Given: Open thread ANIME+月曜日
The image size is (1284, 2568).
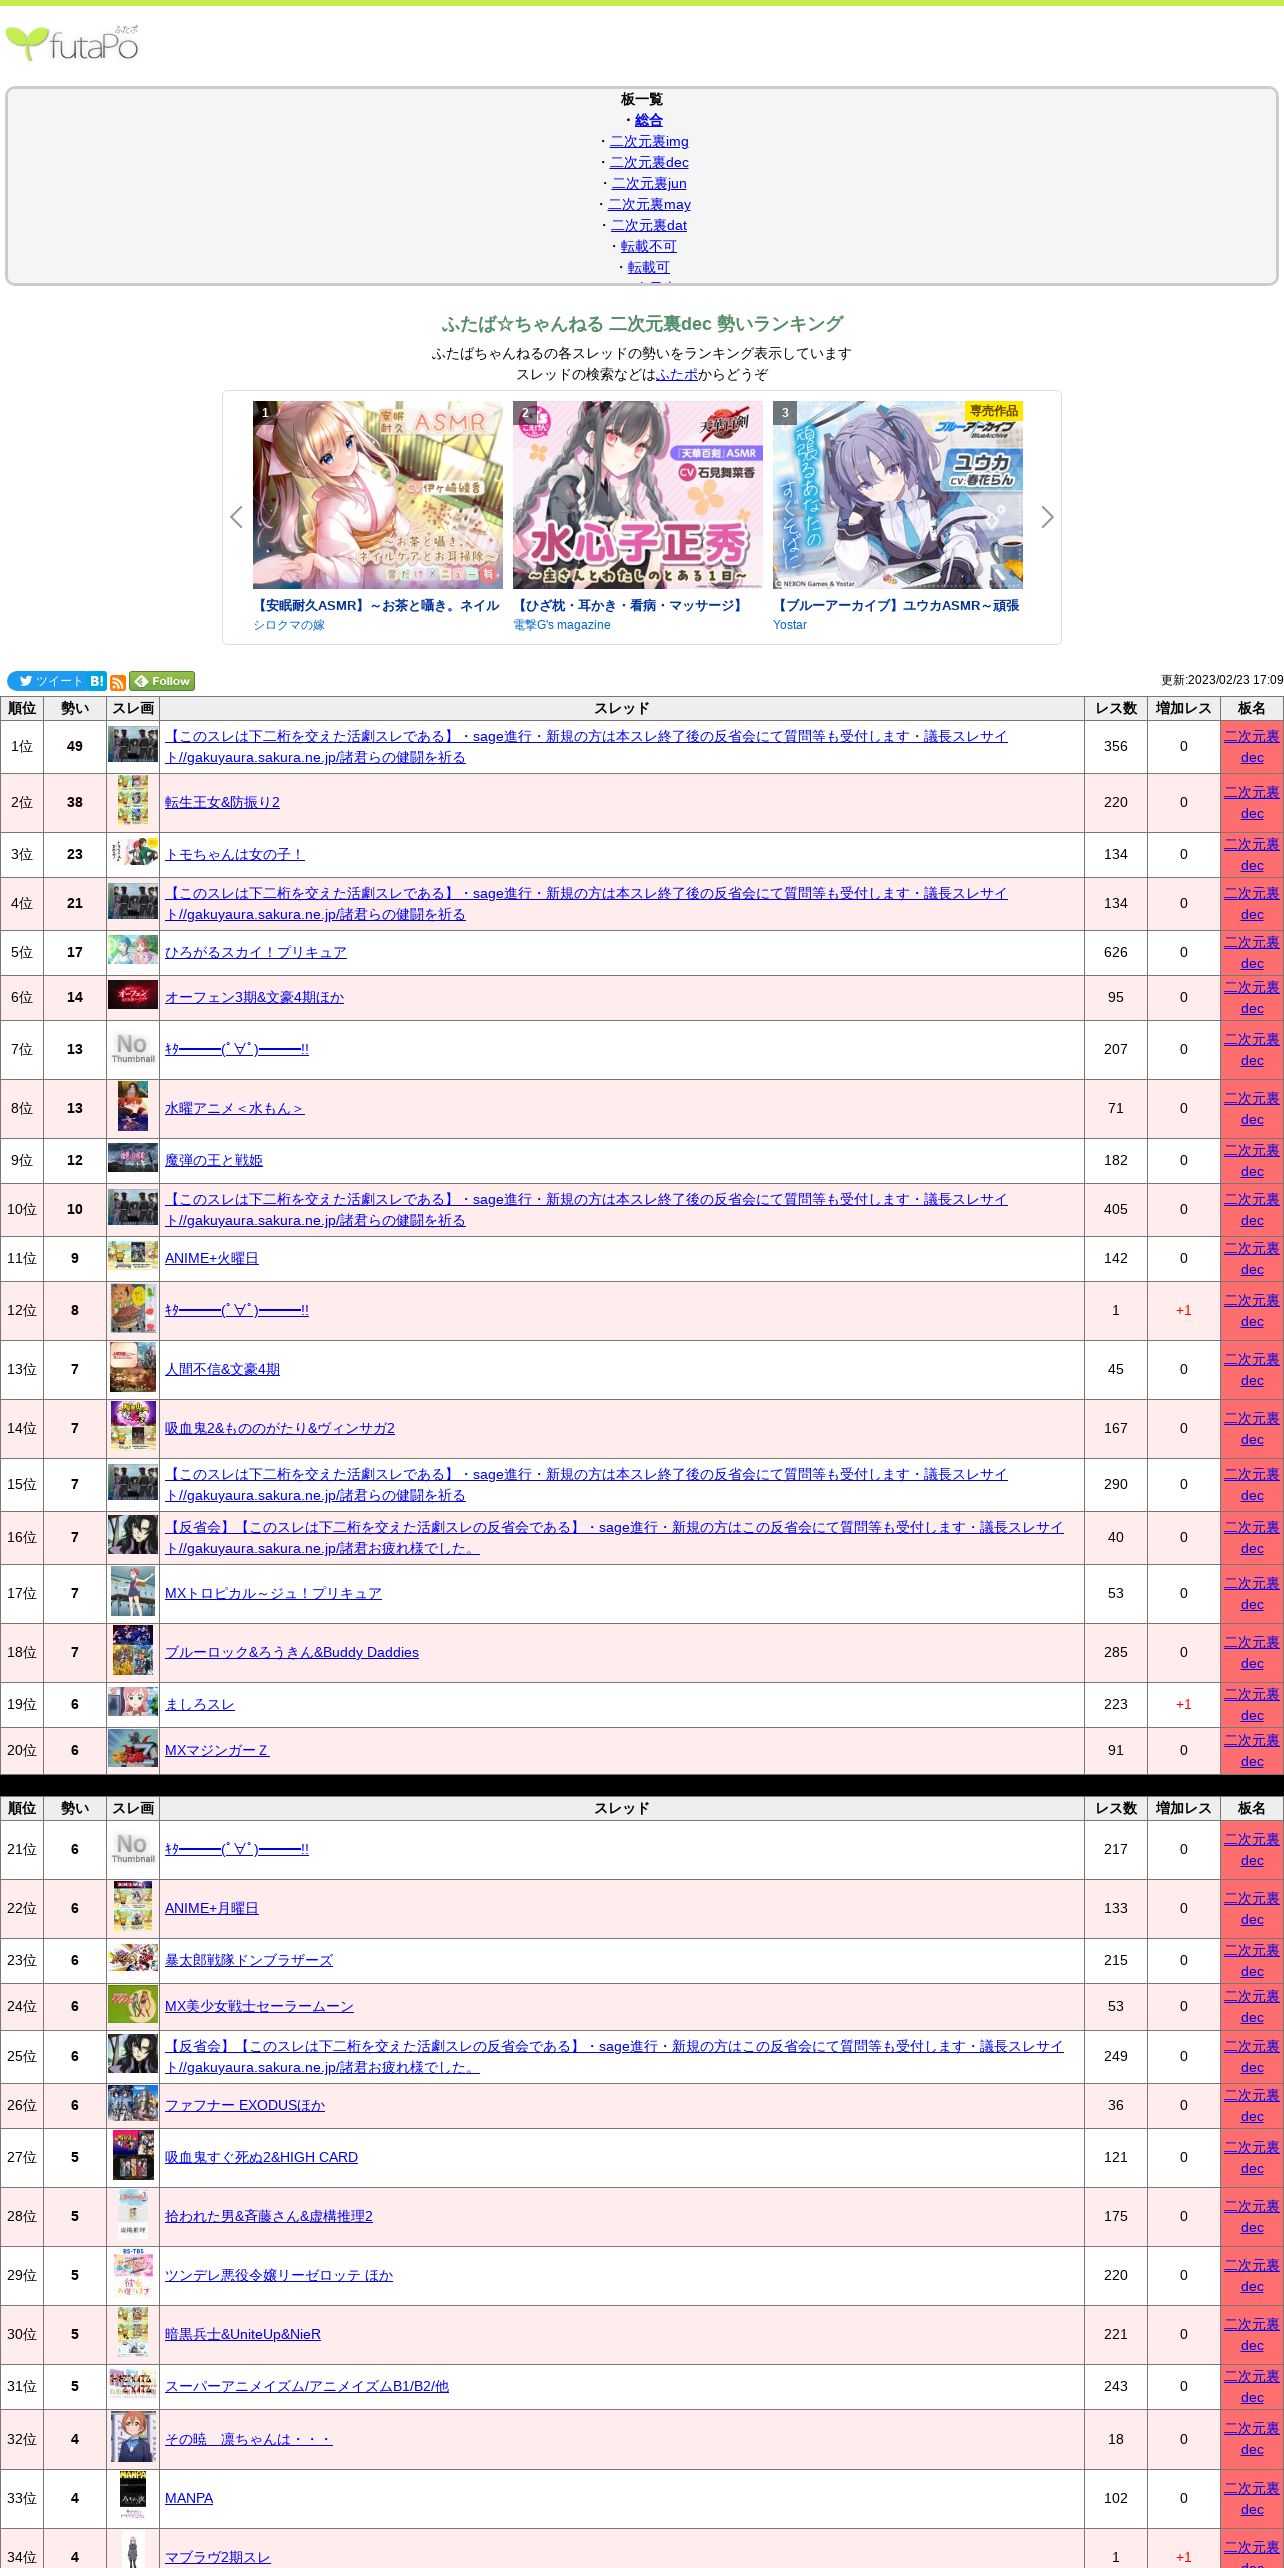Looking at the screenshot, I should coord(212,1908).
